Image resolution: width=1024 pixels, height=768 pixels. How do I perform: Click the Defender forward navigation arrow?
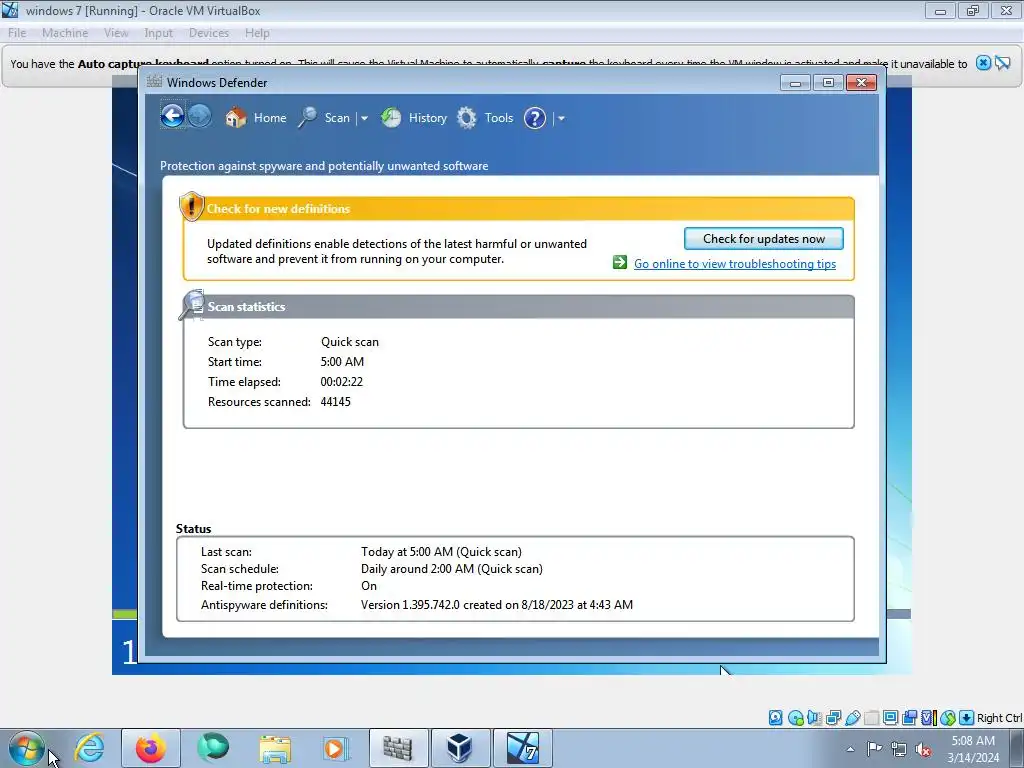(x=200, y=117)
